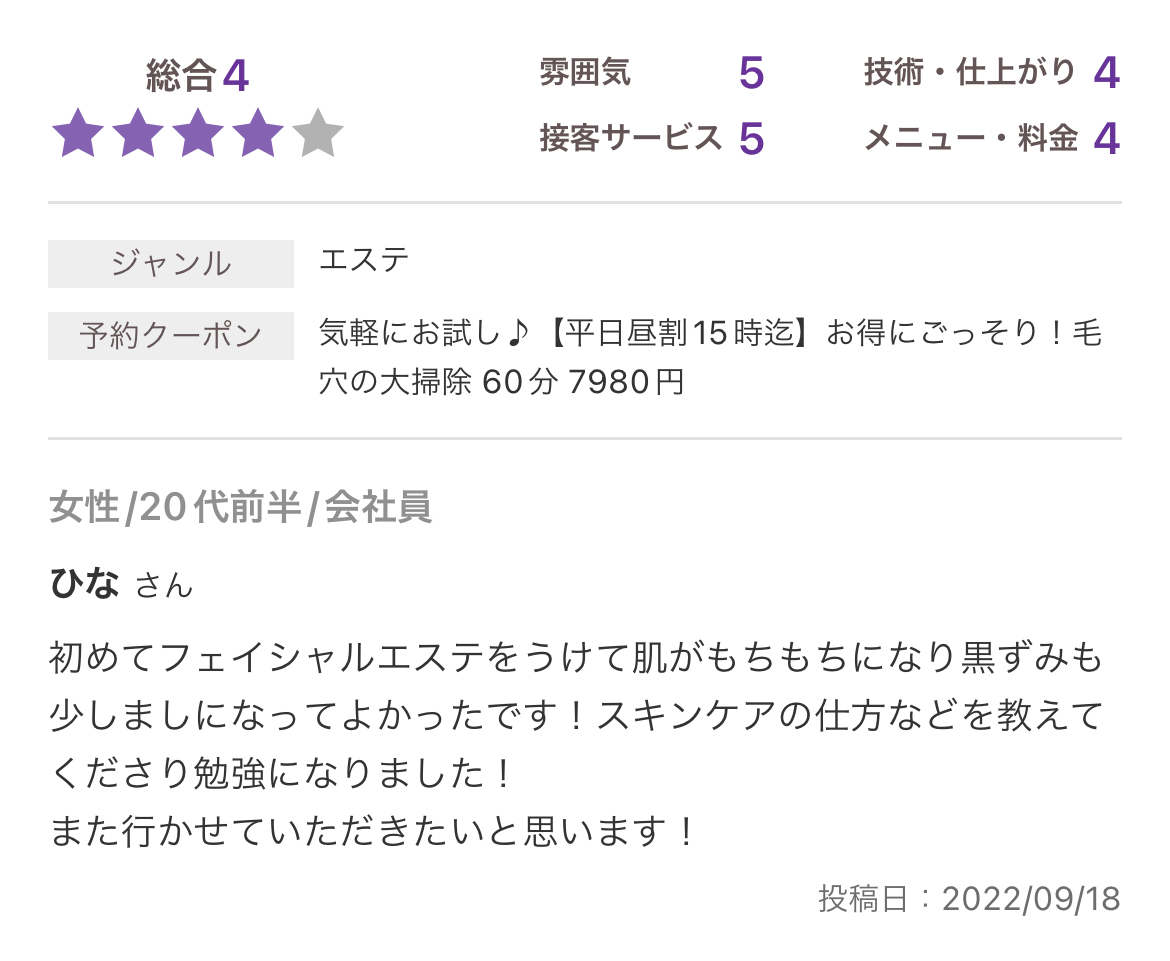This screenshot has height=961, width=1170.
Task: Click the 雰囲気 category label
Action: [x=586, y=73]
